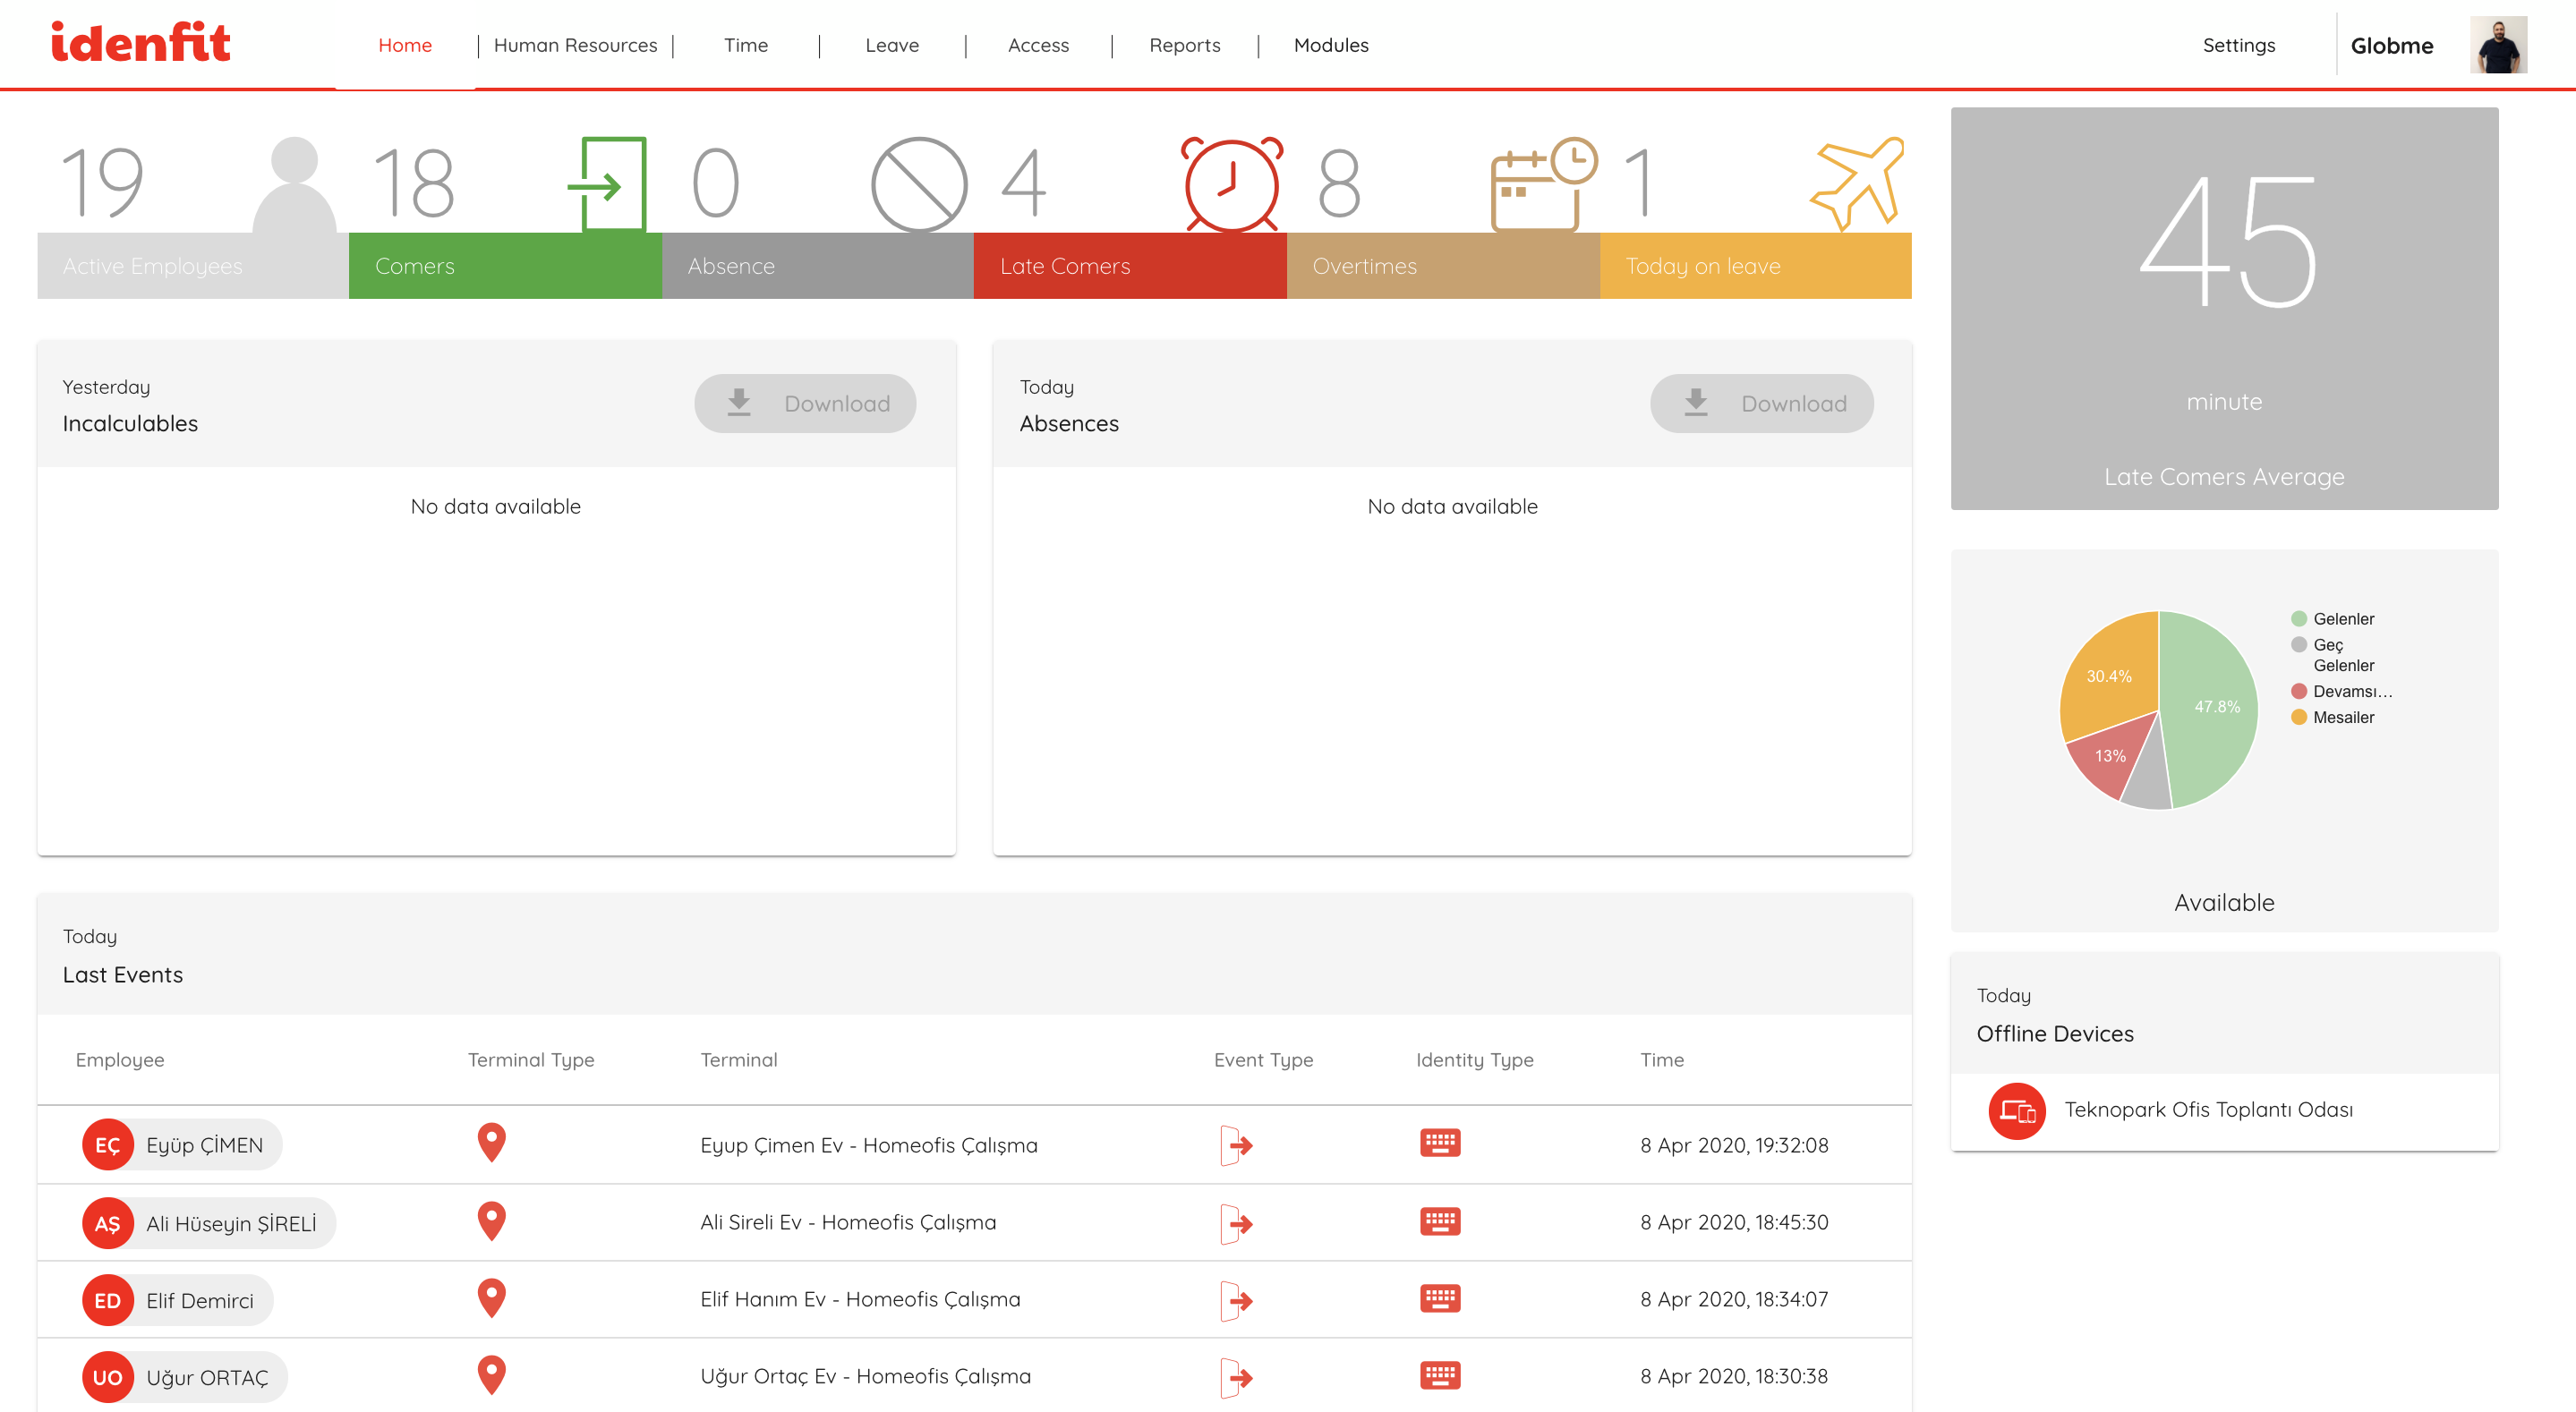Download today's Absences report
Viewport: 2576px width, 1412px height.
(1761, 403)
